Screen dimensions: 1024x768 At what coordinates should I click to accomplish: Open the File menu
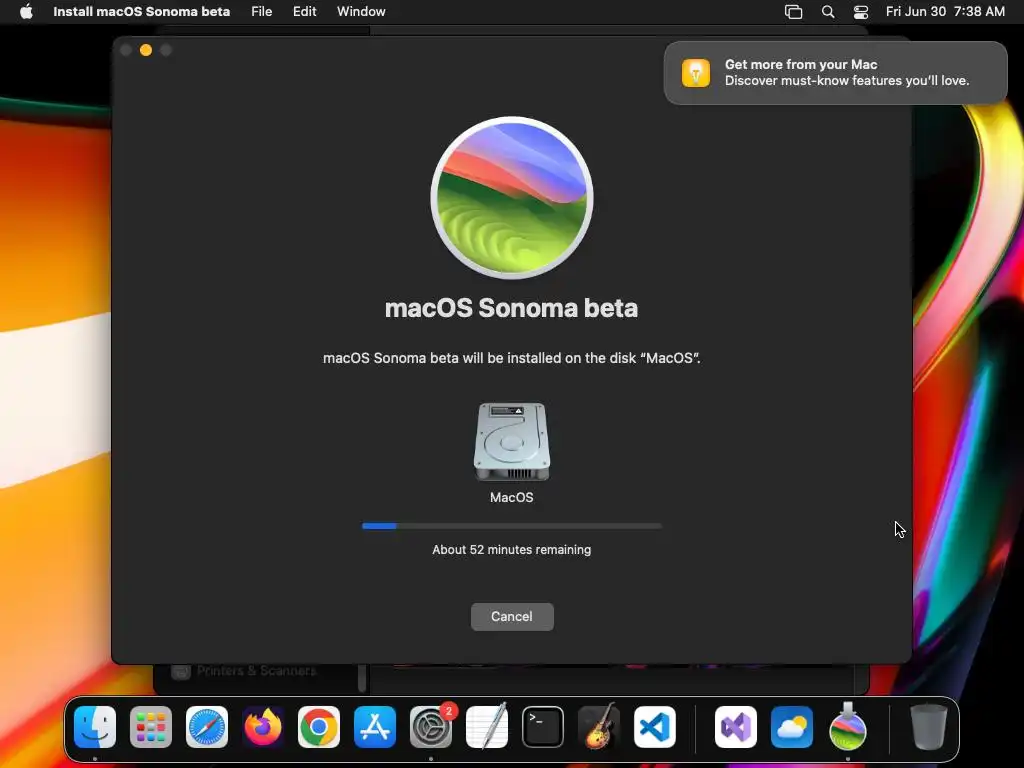pyautogui.click(x=261, y=11)
